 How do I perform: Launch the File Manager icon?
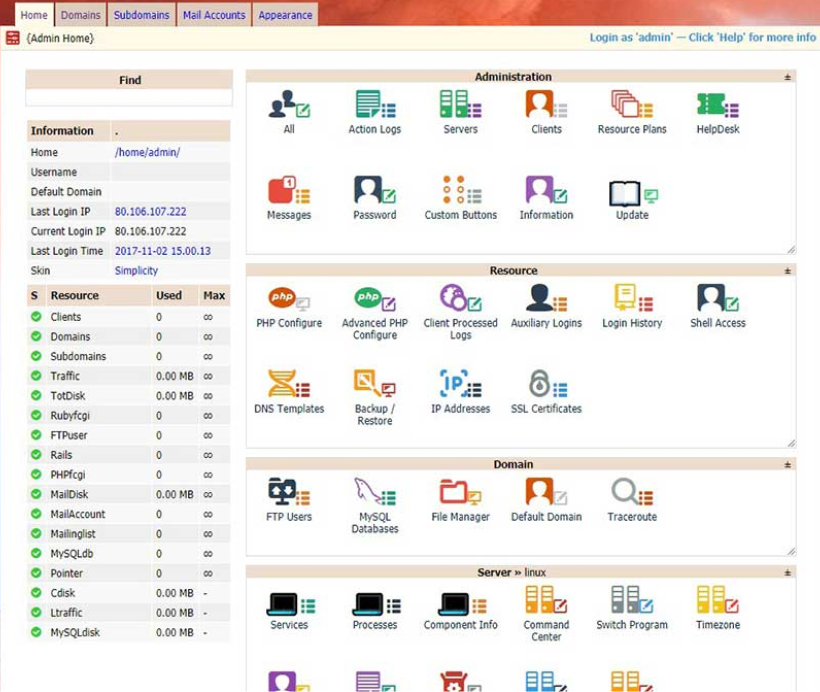[460, 493]
